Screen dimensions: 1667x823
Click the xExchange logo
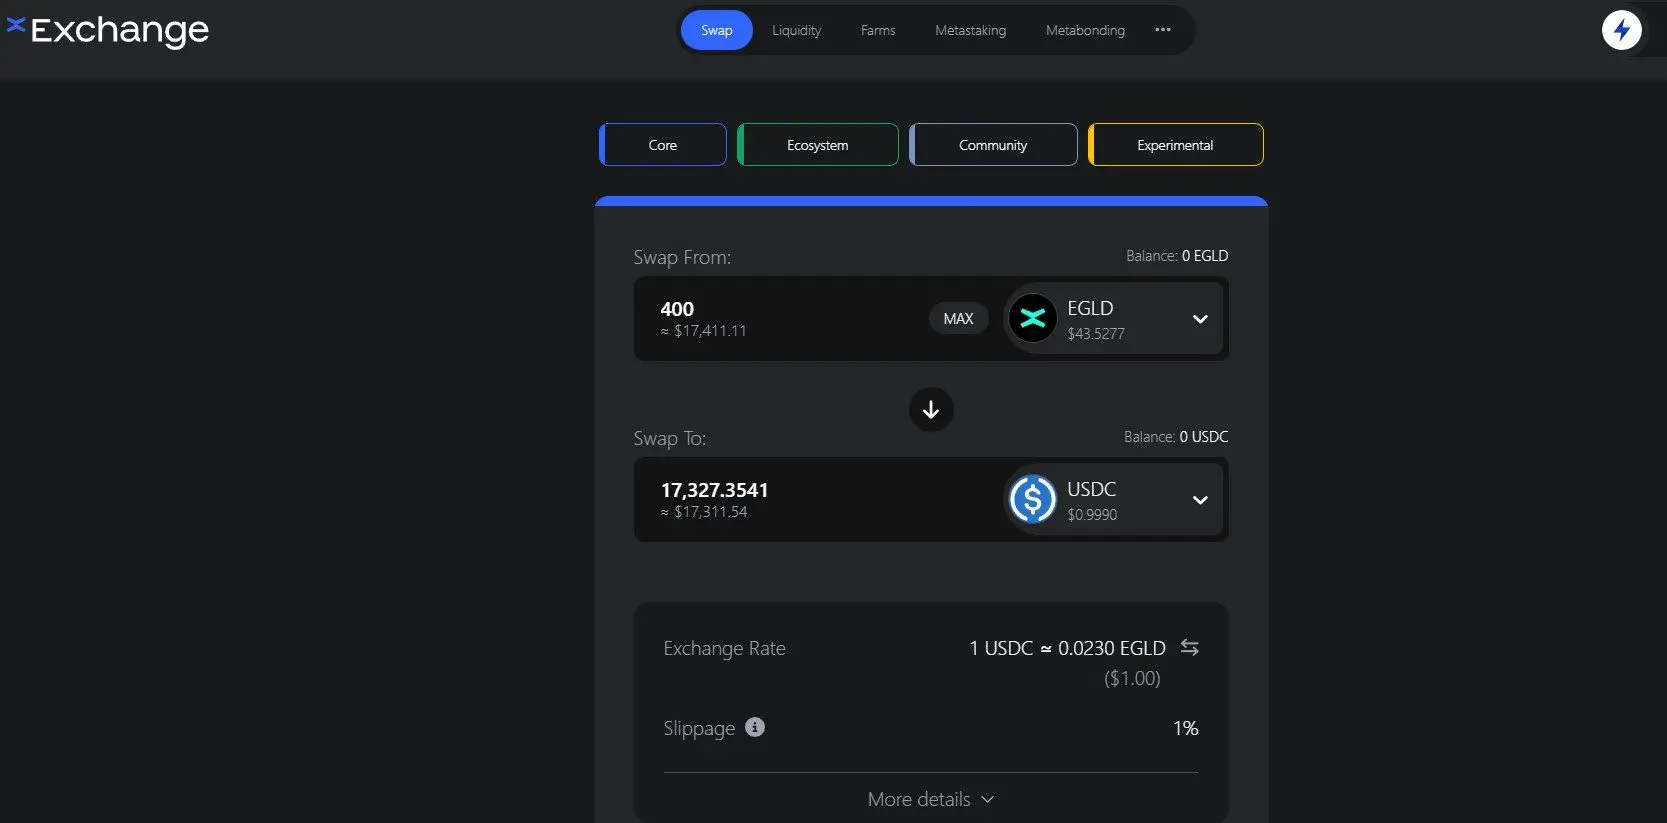coord(108,30)
